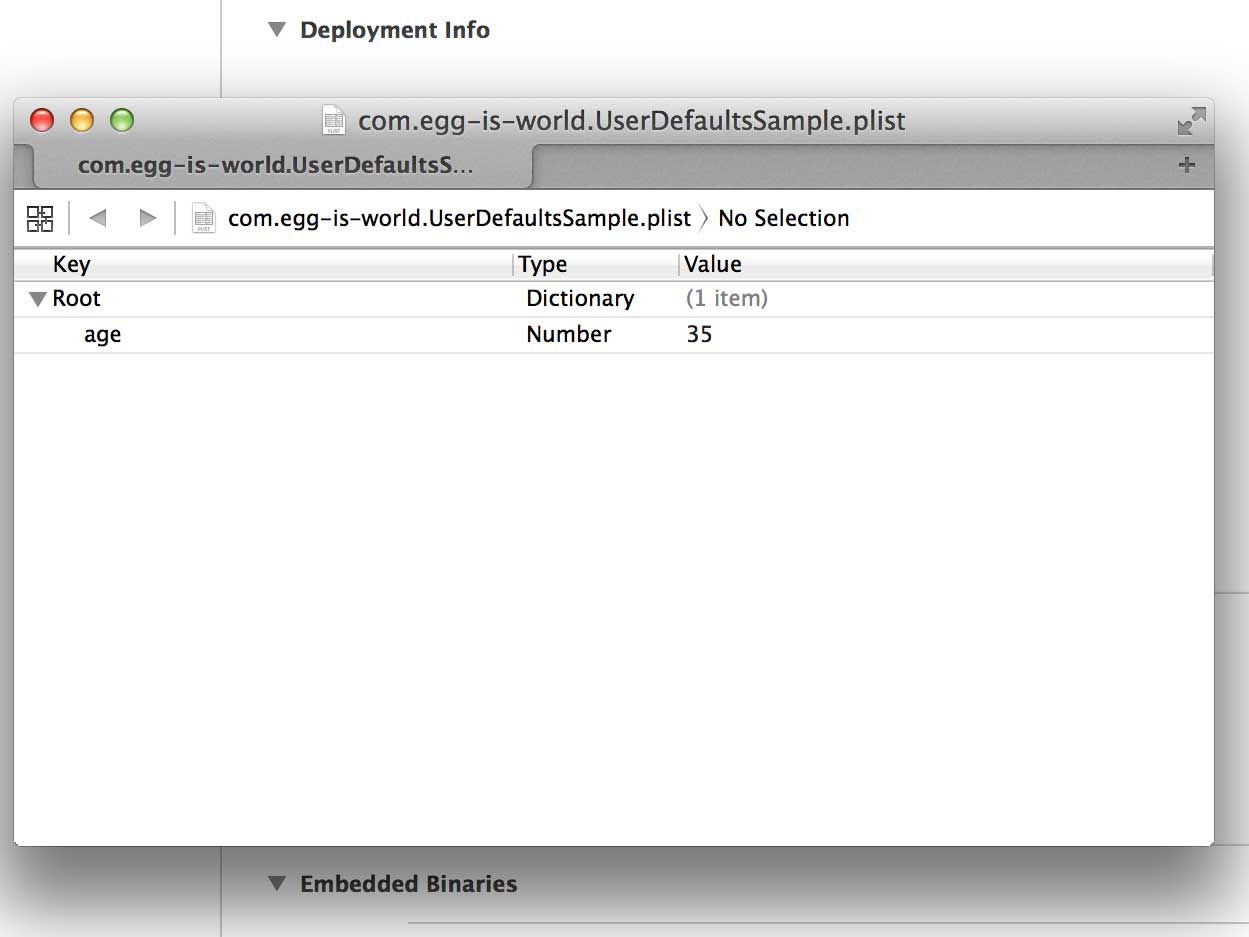Viewport: 1249px width, 937px height.
Task: Click the Value column header
Action: point(946,265)
